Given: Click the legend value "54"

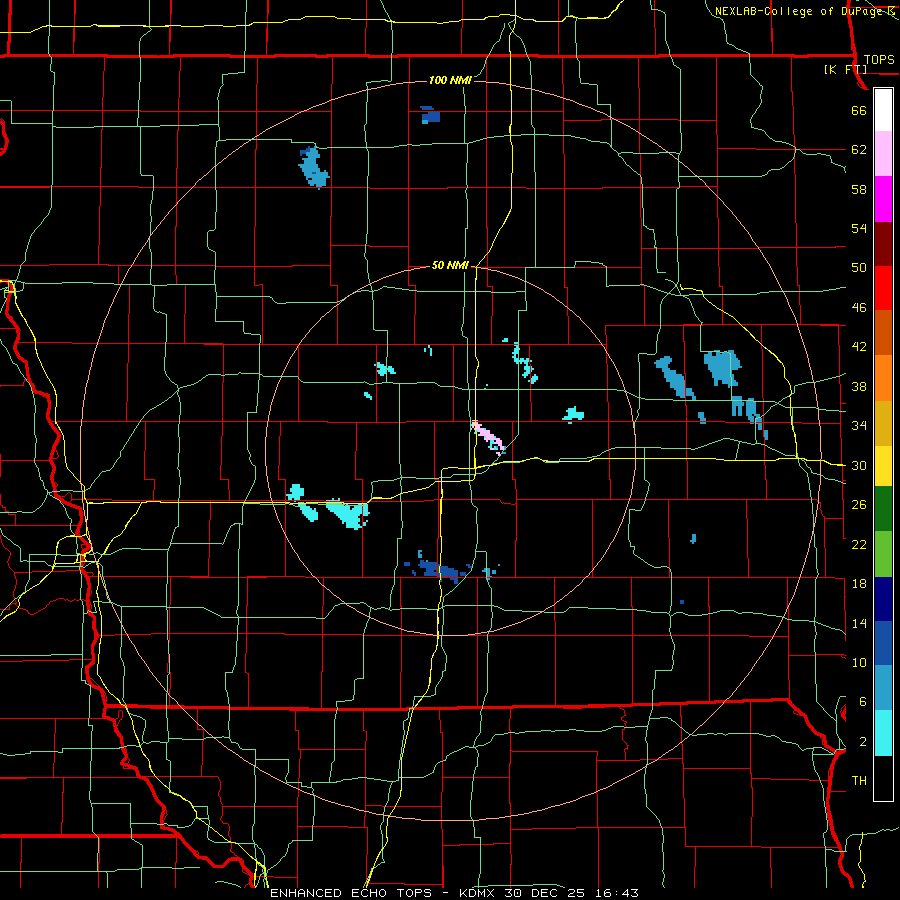Looking at the screenshot, I should pos(859,228).
